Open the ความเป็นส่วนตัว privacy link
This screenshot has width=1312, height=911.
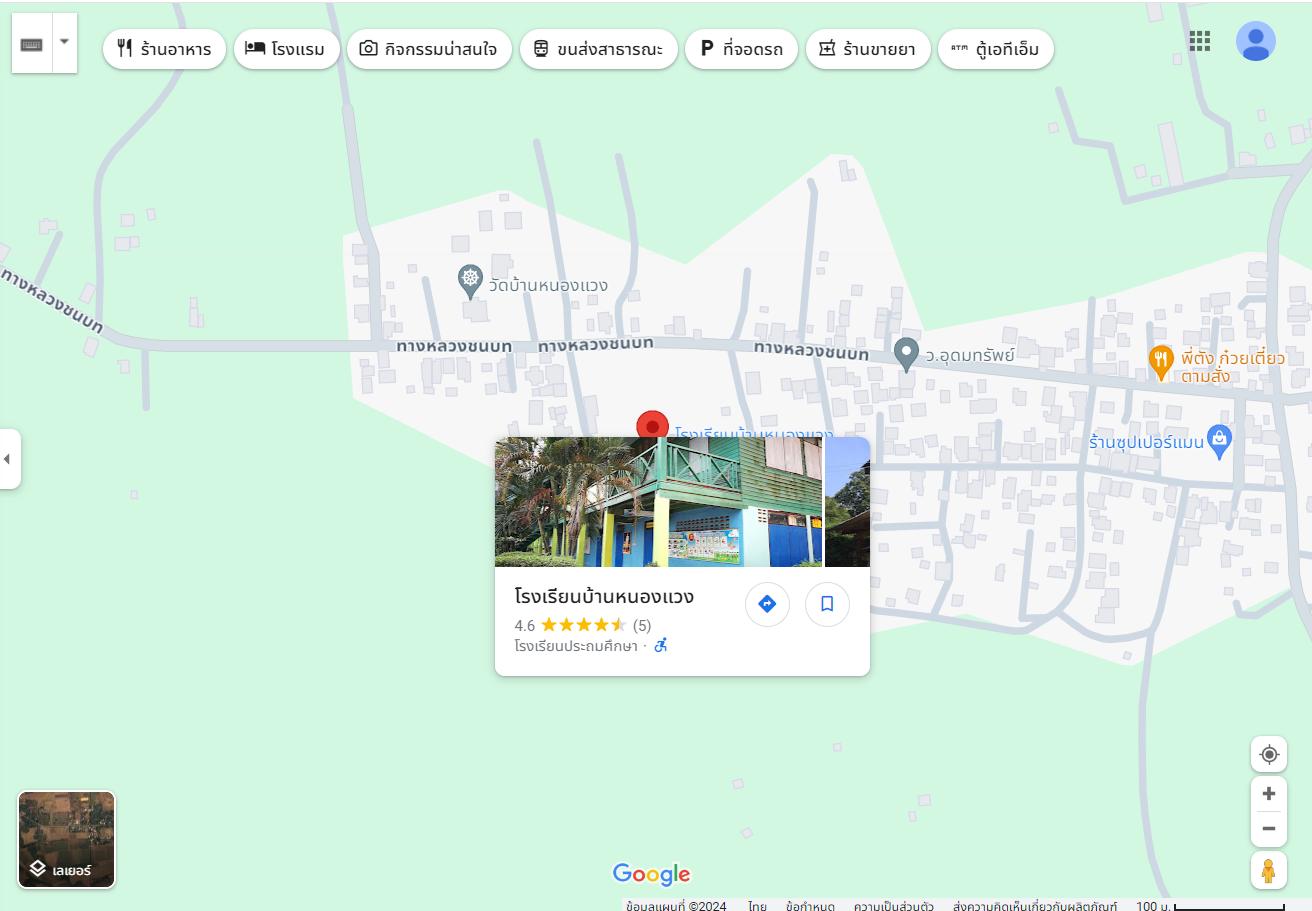[893, 906]
